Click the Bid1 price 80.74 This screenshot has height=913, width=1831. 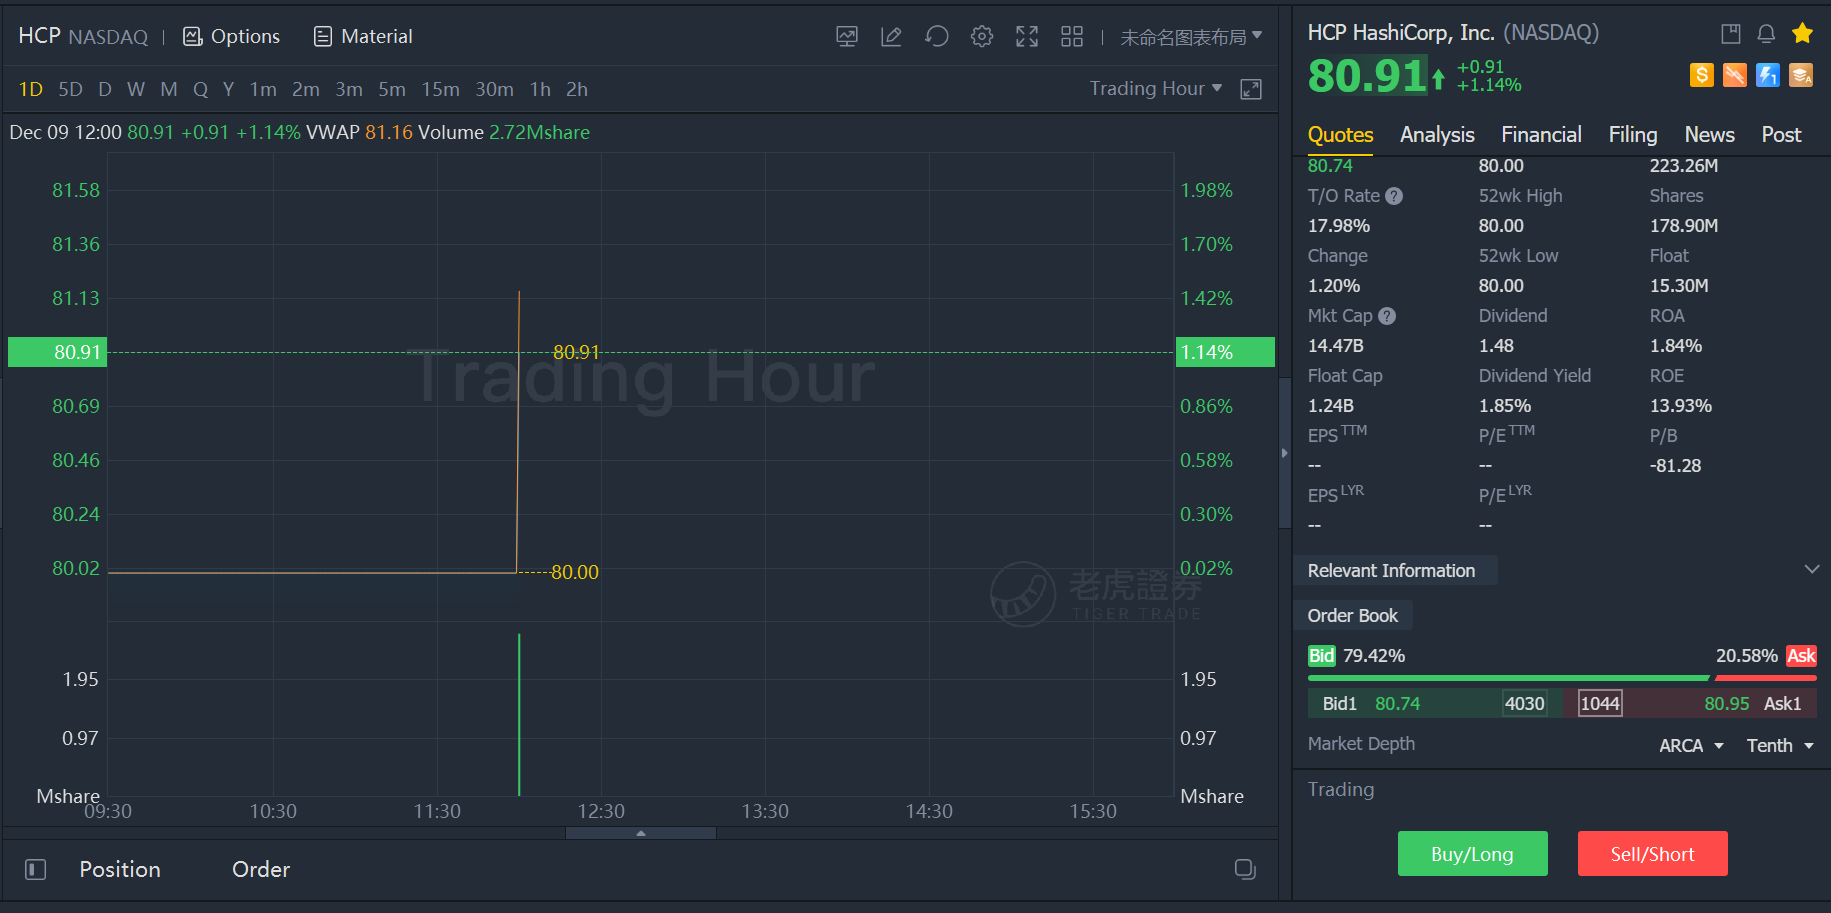[x=1397, y=704]
